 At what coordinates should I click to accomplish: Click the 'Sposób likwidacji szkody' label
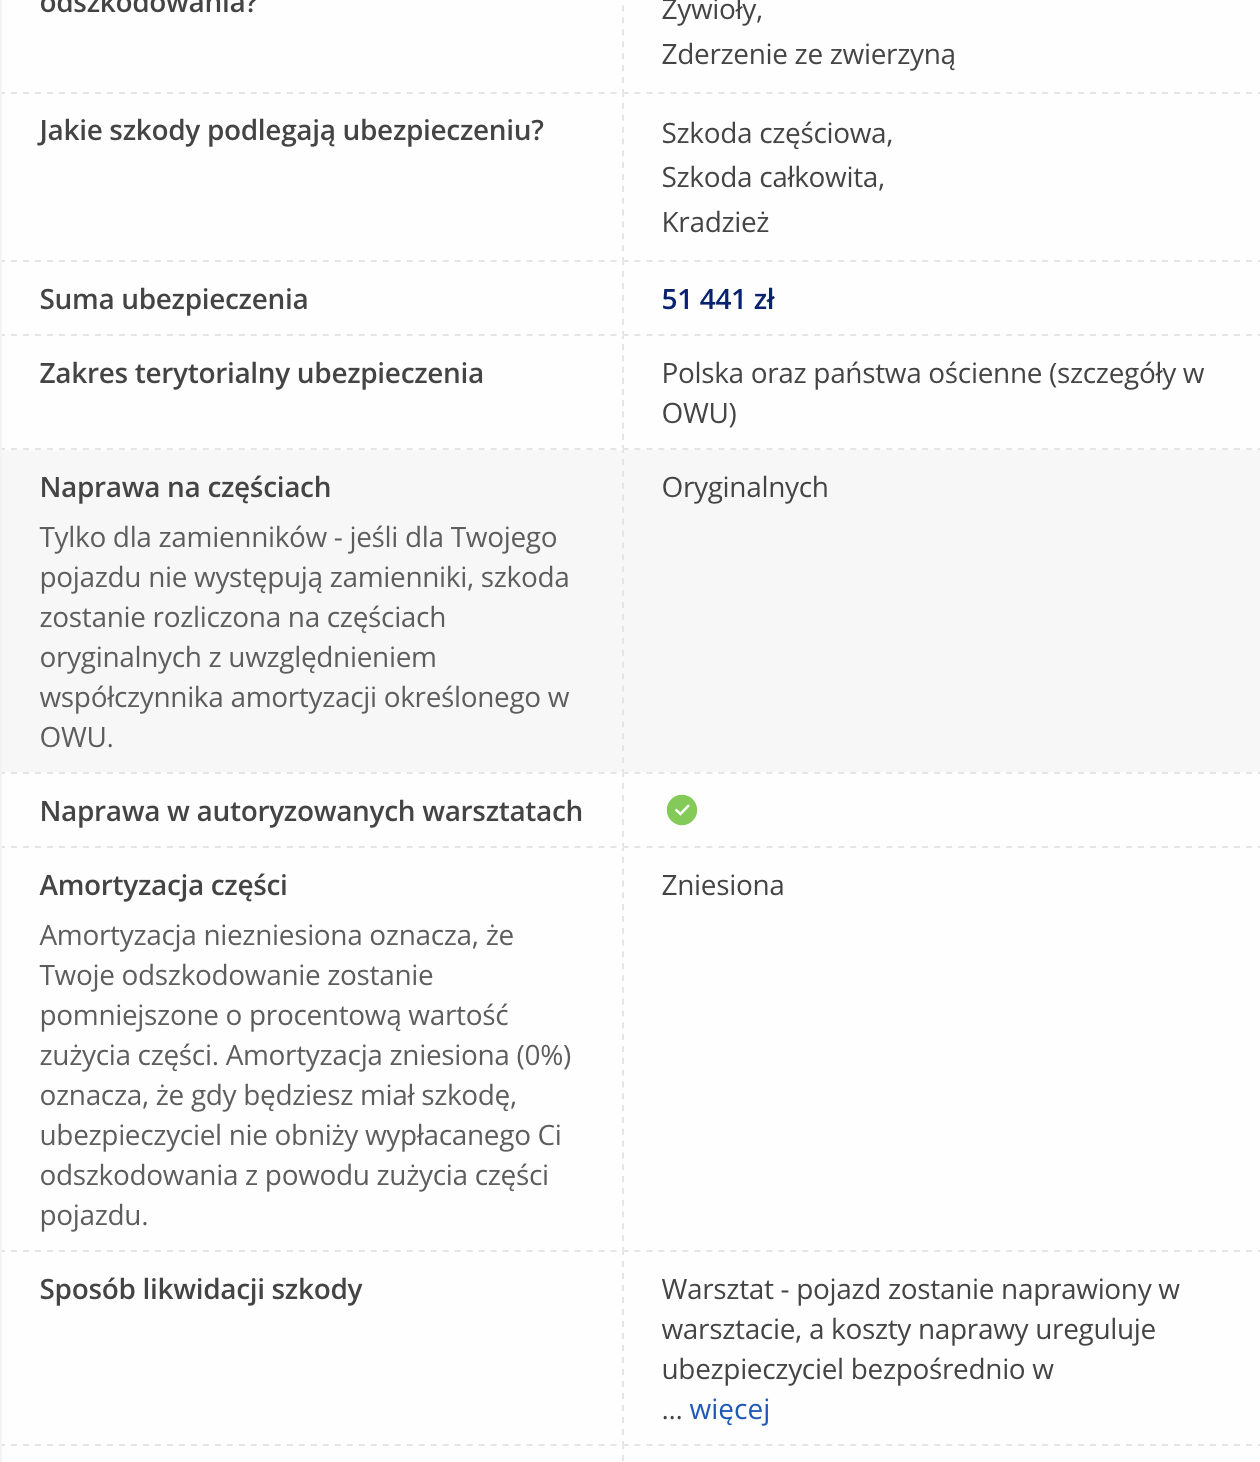(x=201, y=1289)
